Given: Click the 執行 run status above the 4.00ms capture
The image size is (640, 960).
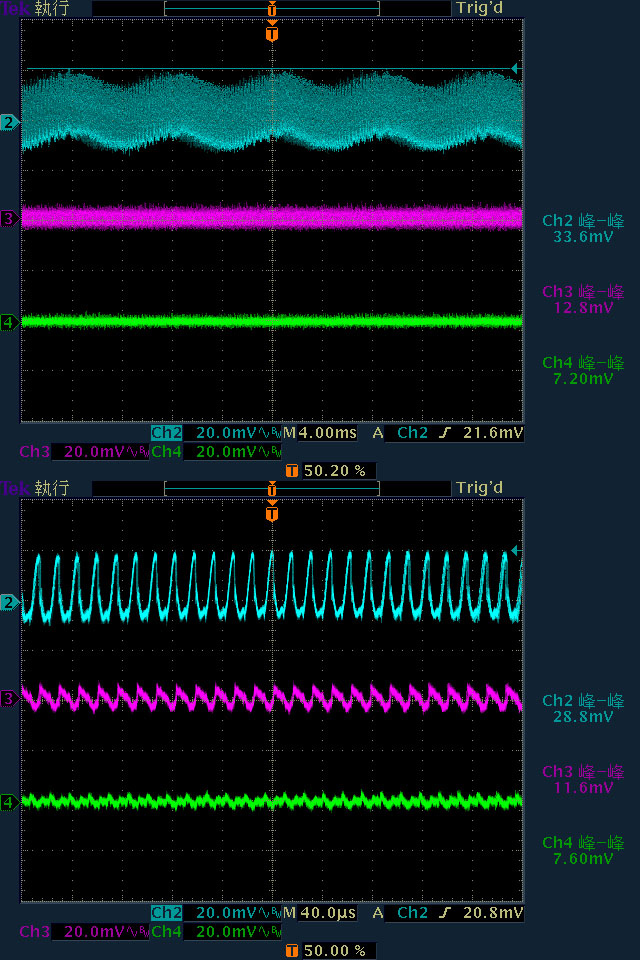Looking at the screenshot, I should click(52, 9).
